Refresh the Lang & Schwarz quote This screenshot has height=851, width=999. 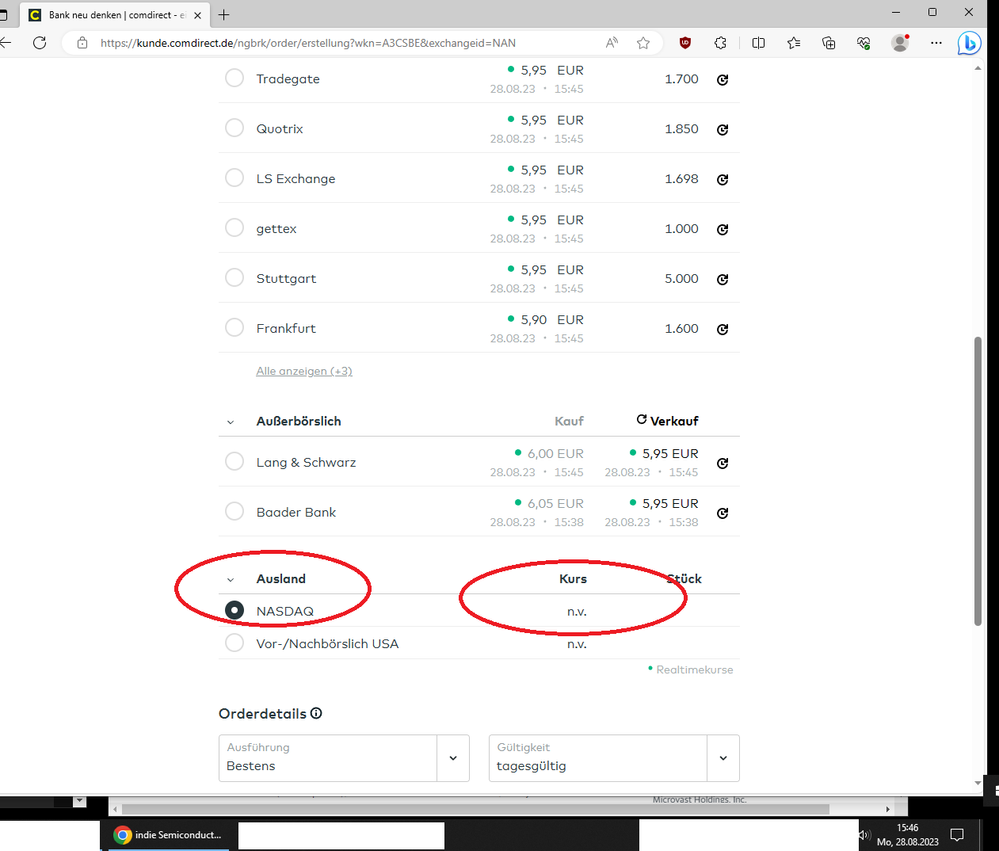722,463
